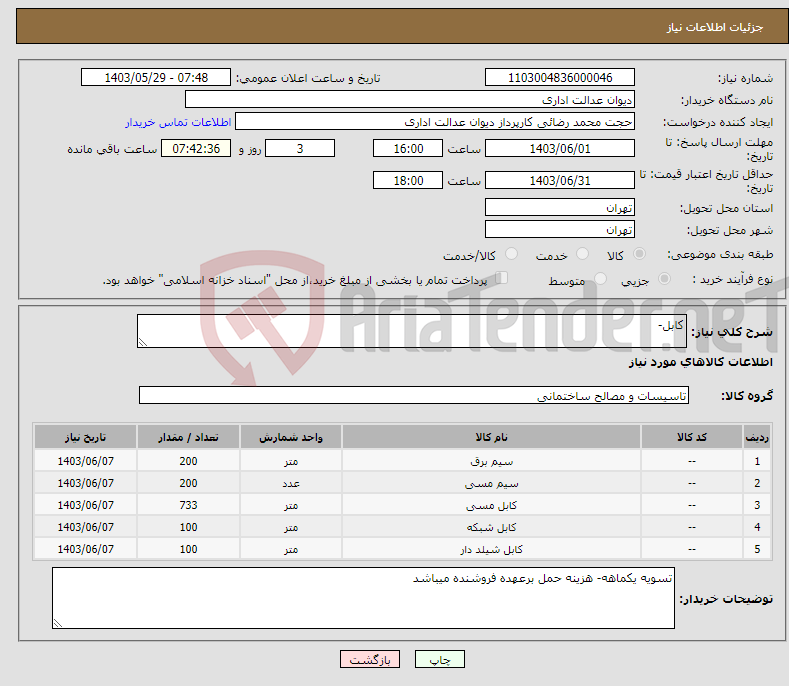Click the remaining time field 07:42:36
The height and width of the screenshot is (686, 789).
[196, 148]
